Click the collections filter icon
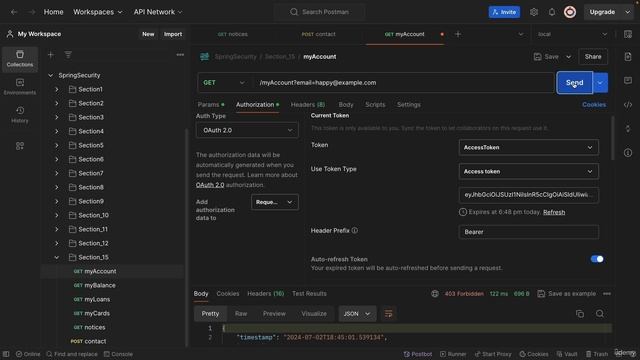The width and height of the screenshot is (640, 360). pyautogui.click(x=68, y=55)
